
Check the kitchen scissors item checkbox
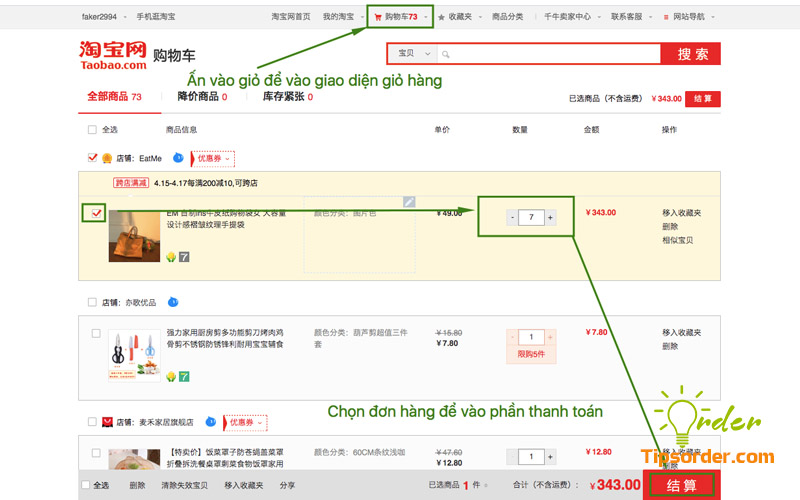[x=96, y=333]
